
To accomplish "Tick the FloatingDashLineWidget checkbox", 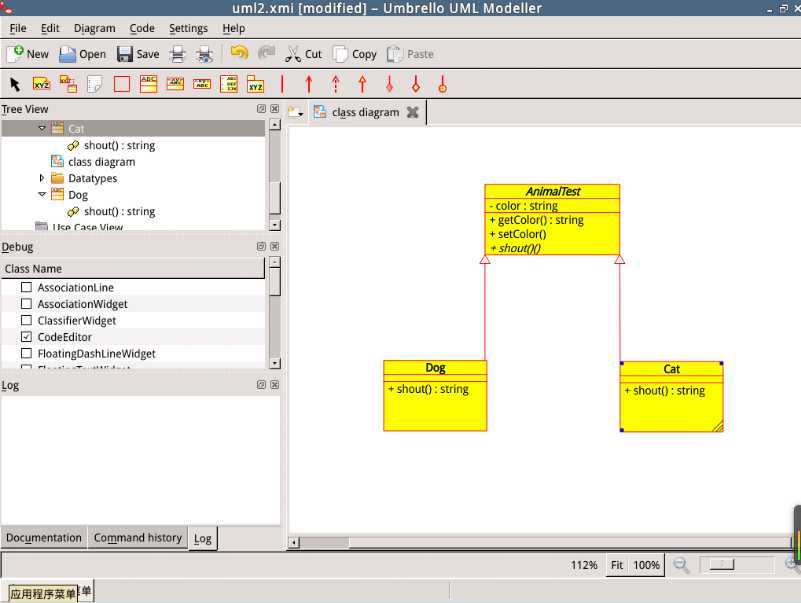I will [x=26, y=353].
